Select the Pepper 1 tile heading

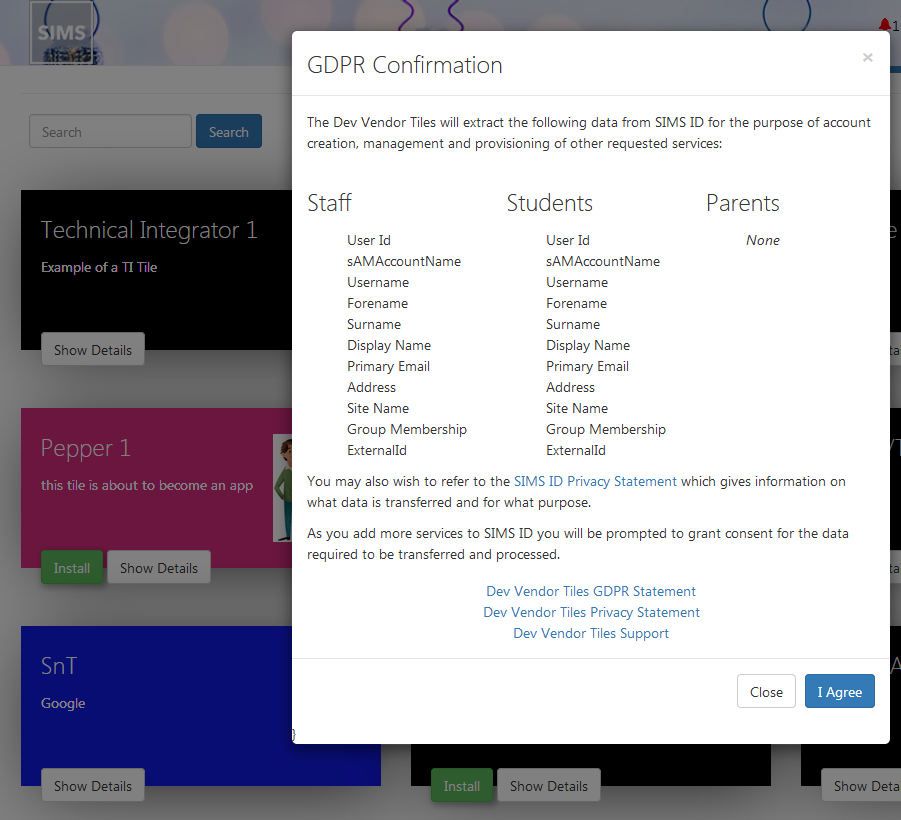(x=86, y=448)
